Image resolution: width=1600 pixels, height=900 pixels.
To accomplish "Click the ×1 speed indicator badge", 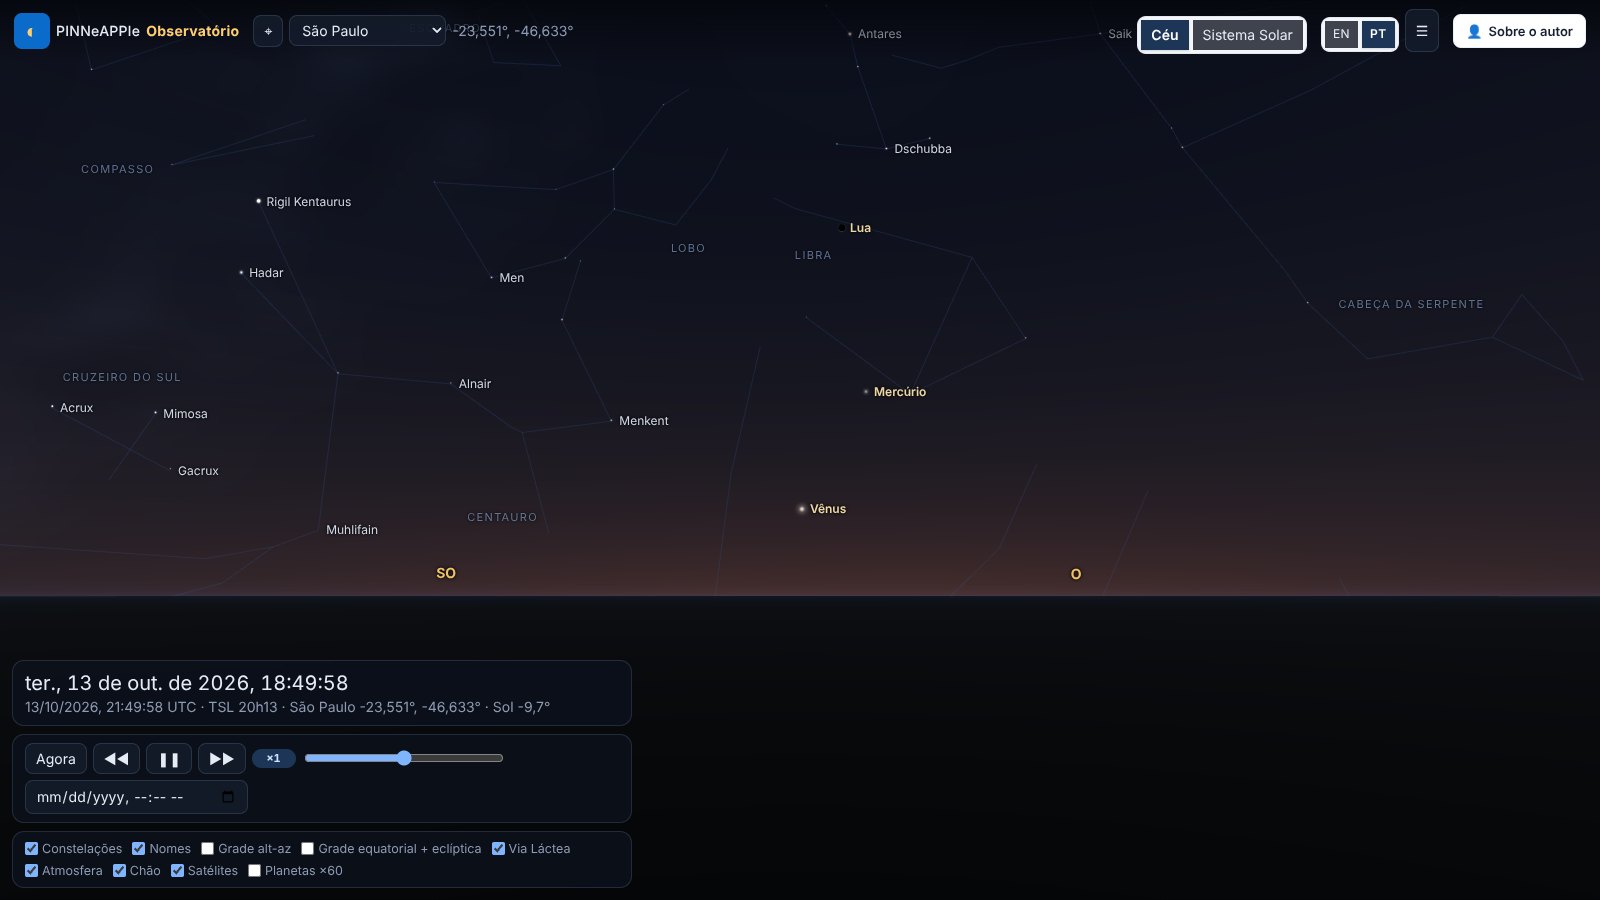I will pos(273,758).
